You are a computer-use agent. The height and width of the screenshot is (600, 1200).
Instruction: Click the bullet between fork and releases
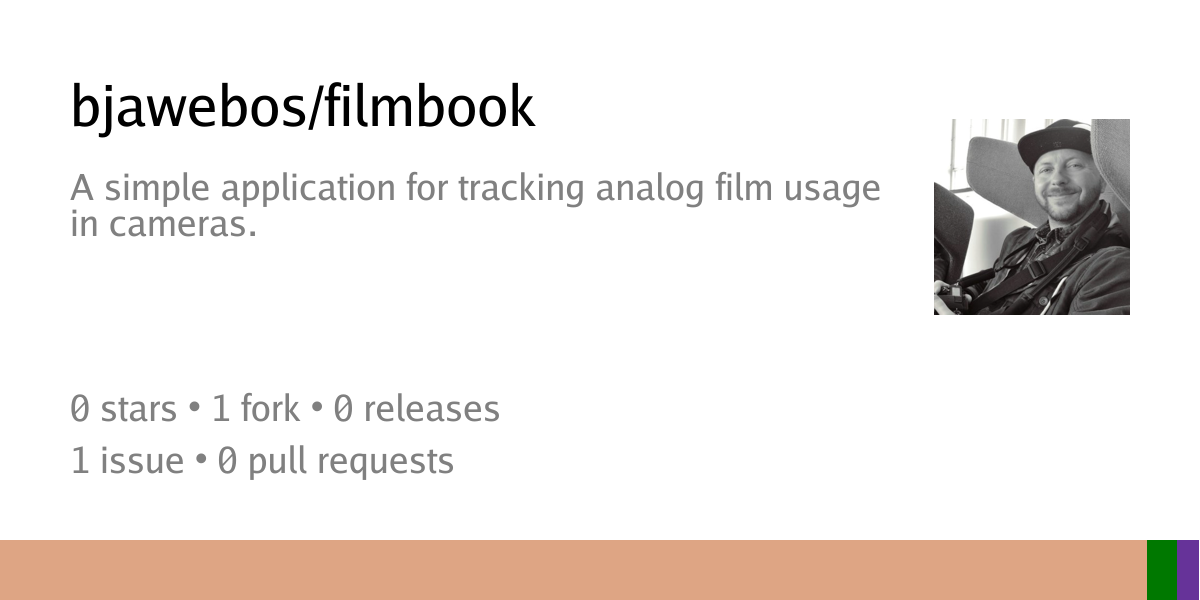316,410
